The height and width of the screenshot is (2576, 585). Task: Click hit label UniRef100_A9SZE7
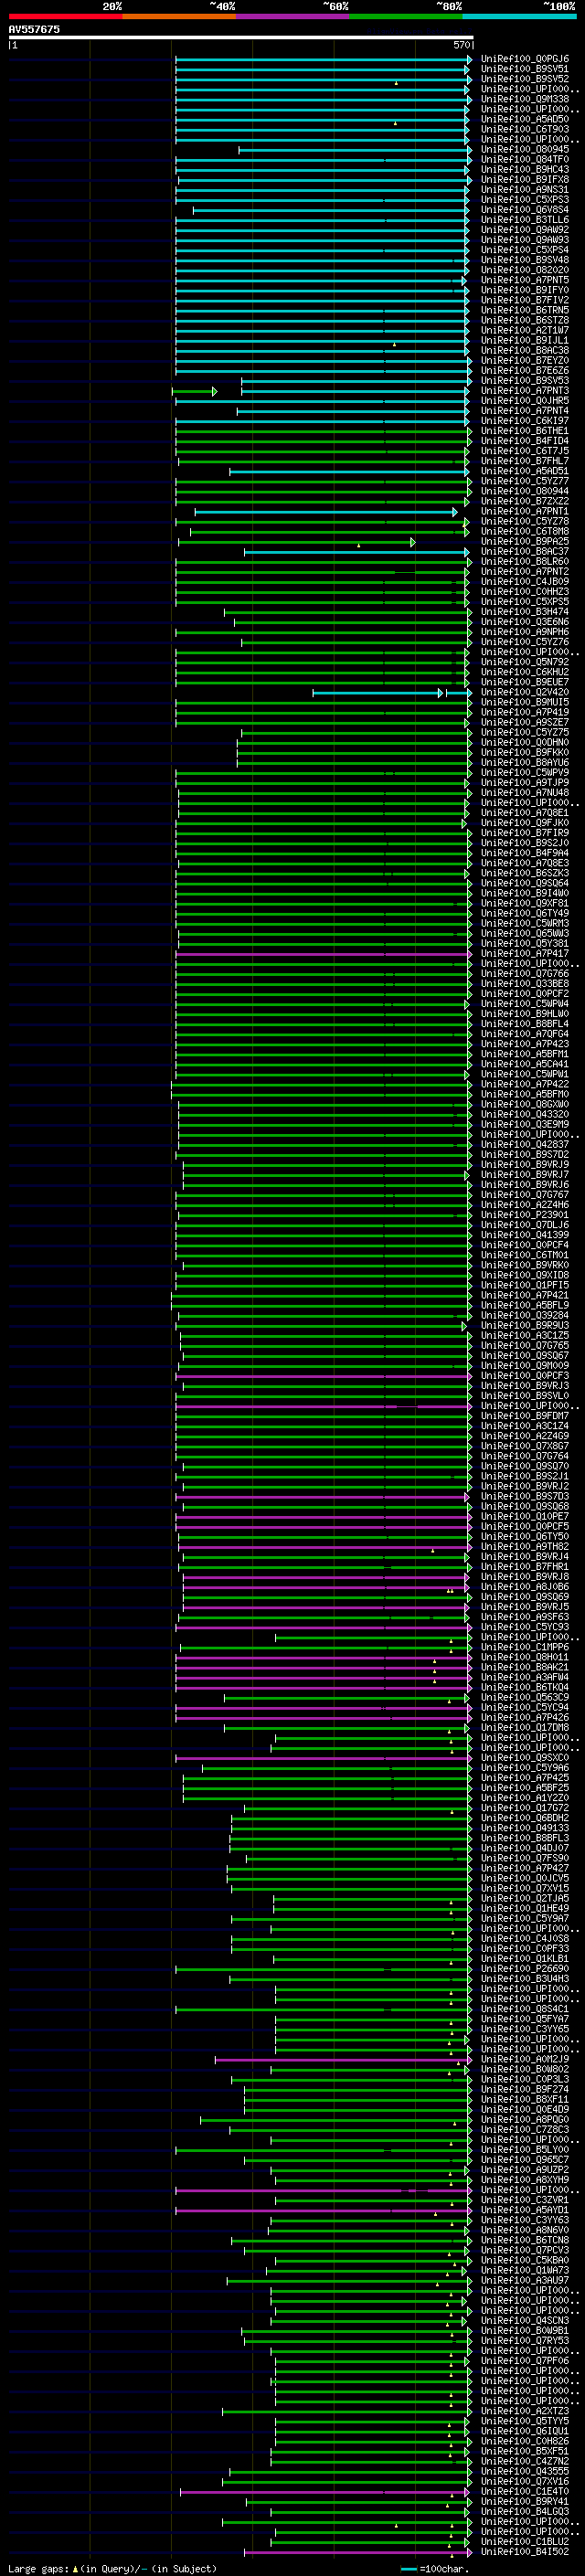click(525, 723)
